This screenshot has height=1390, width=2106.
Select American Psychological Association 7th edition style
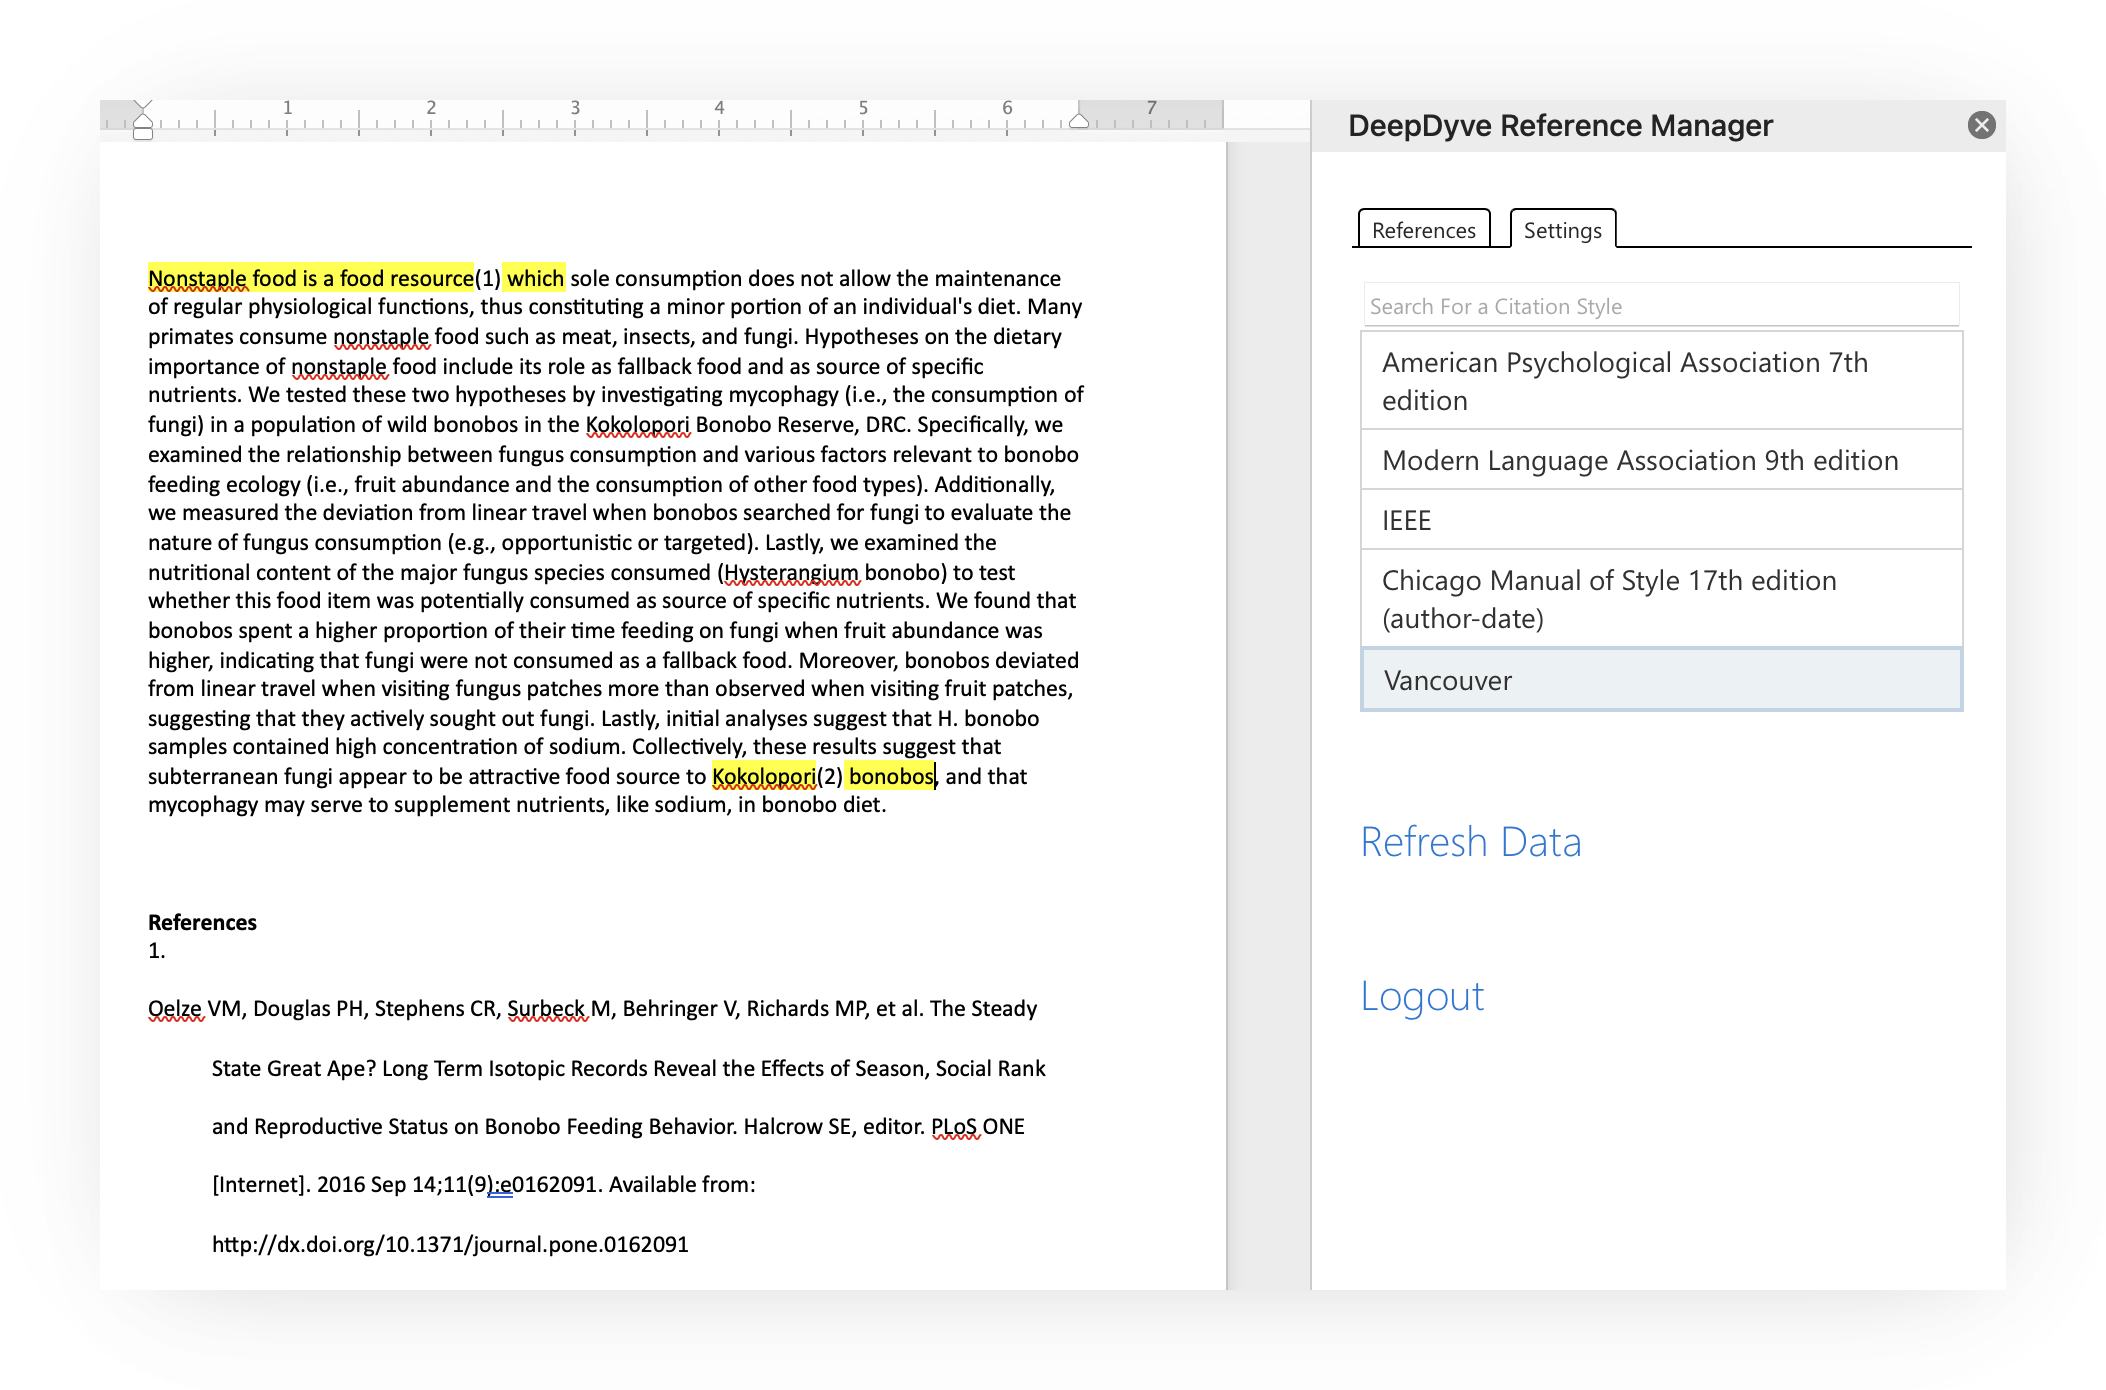[x=1661, y=381]
